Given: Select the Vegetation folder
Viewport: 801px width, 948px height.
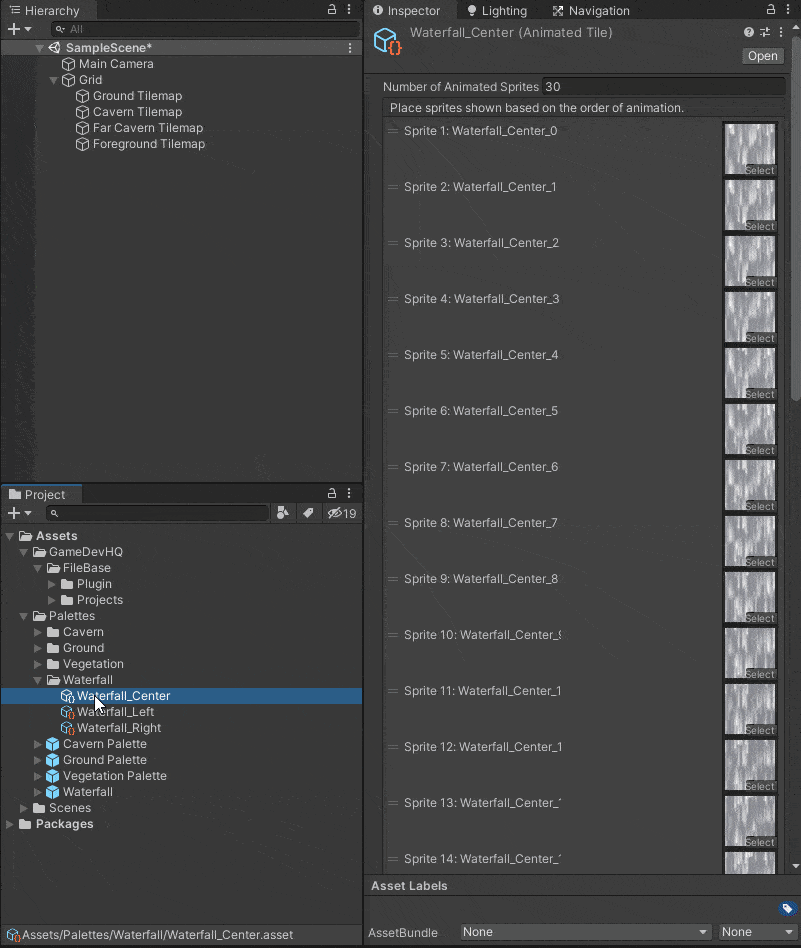Looking at the screenshot, I should 85,664.
